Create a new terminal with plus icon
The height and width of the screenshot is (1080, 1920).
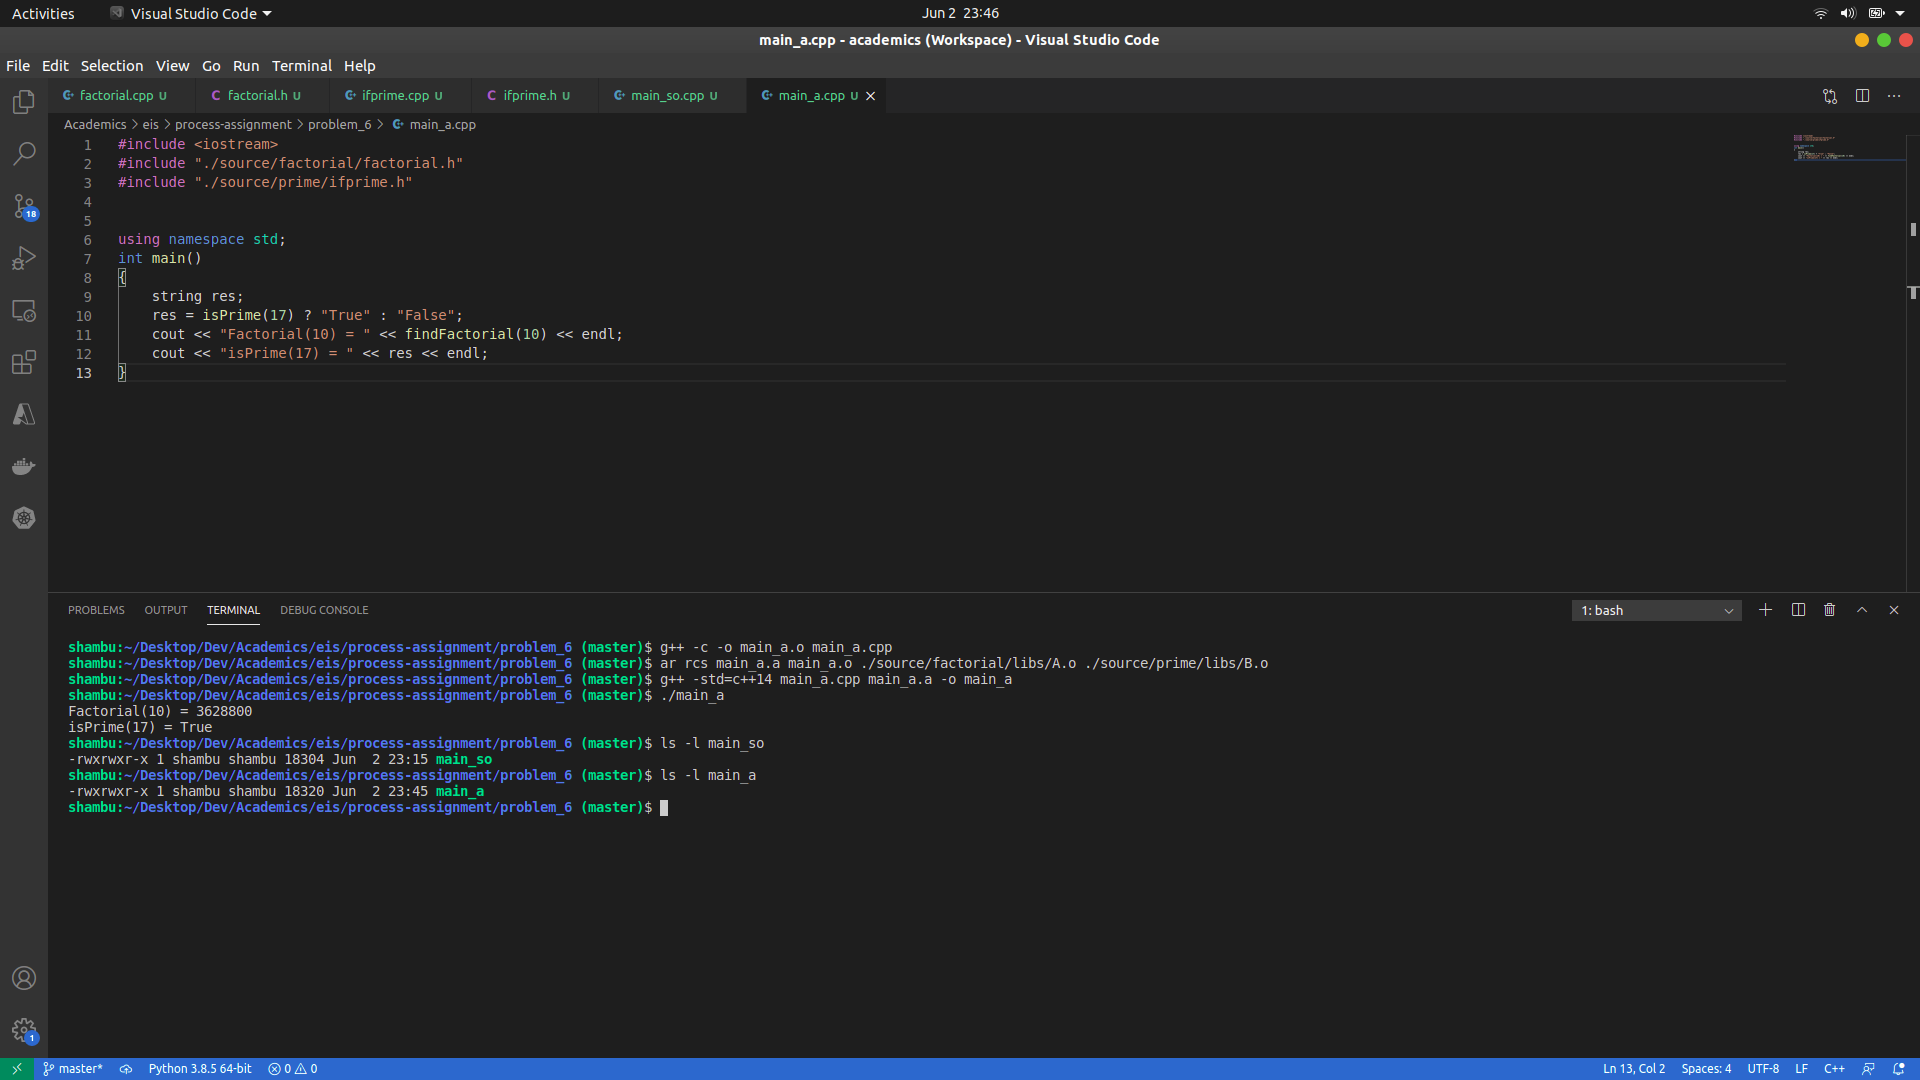pos(1765,610)
